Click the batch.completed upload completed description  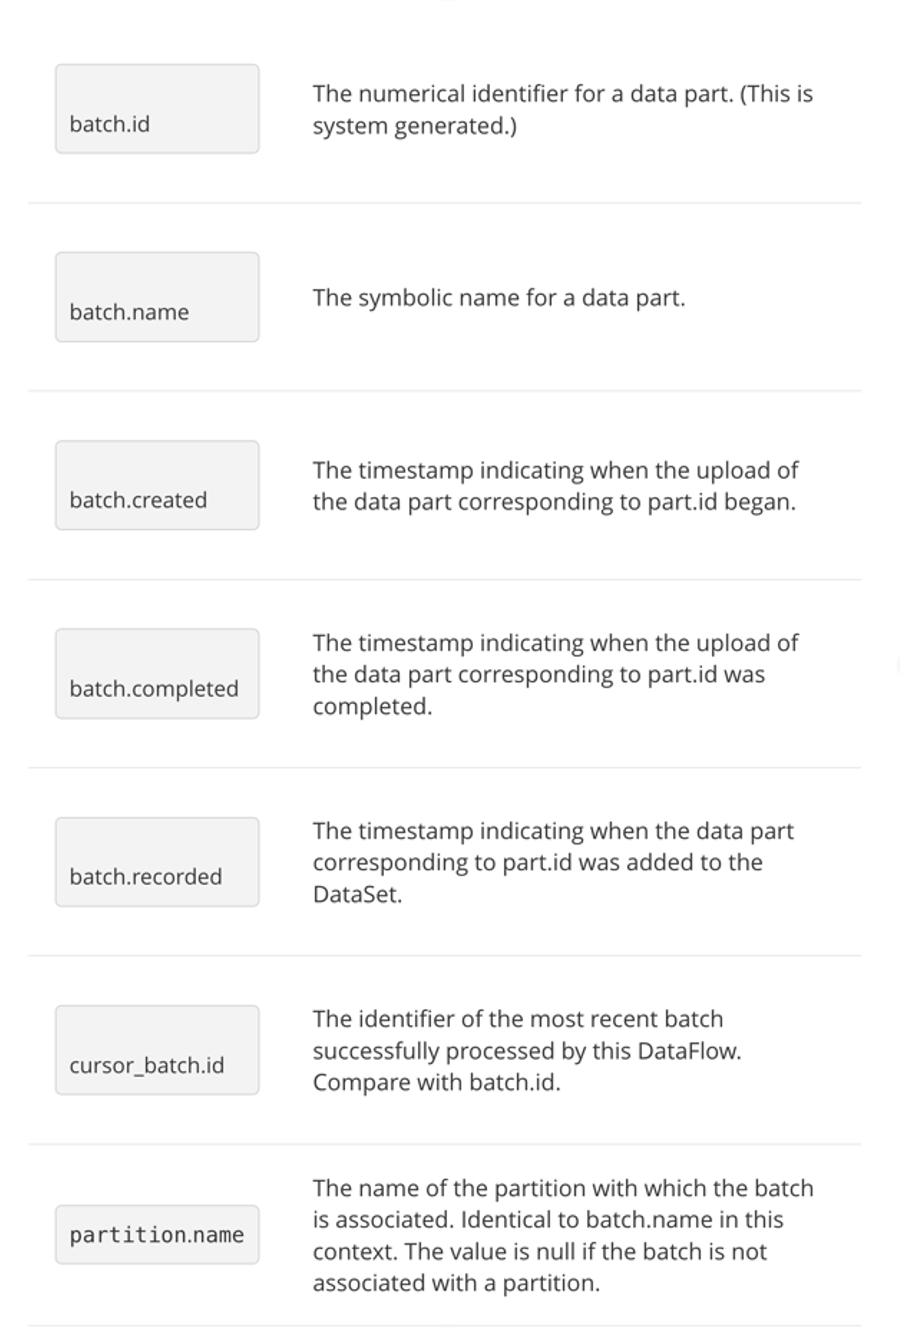click(x=555, y=675)
